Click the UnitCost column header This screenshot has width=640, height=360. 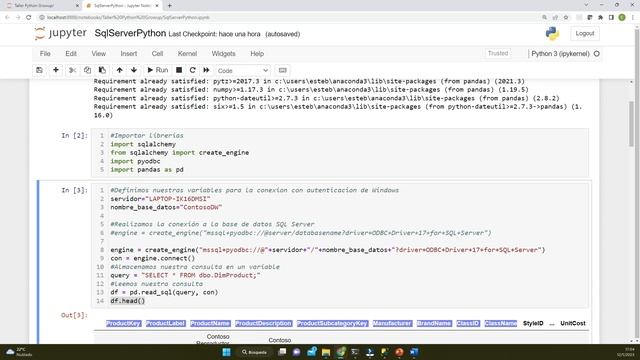573,323
